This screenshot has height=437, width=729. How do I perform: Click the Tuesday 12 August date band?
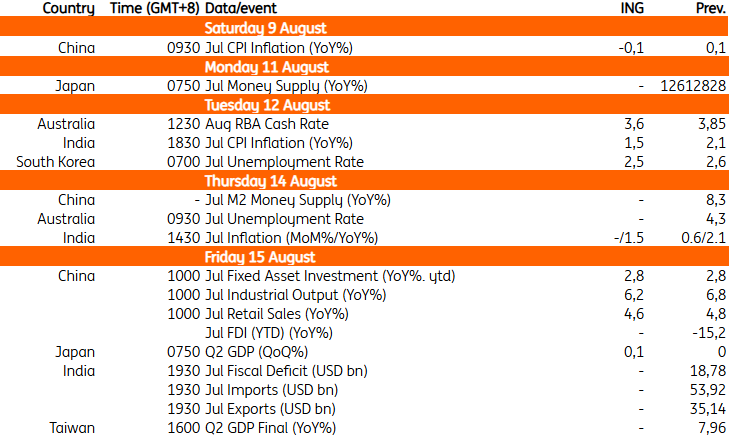pos(266,104)
